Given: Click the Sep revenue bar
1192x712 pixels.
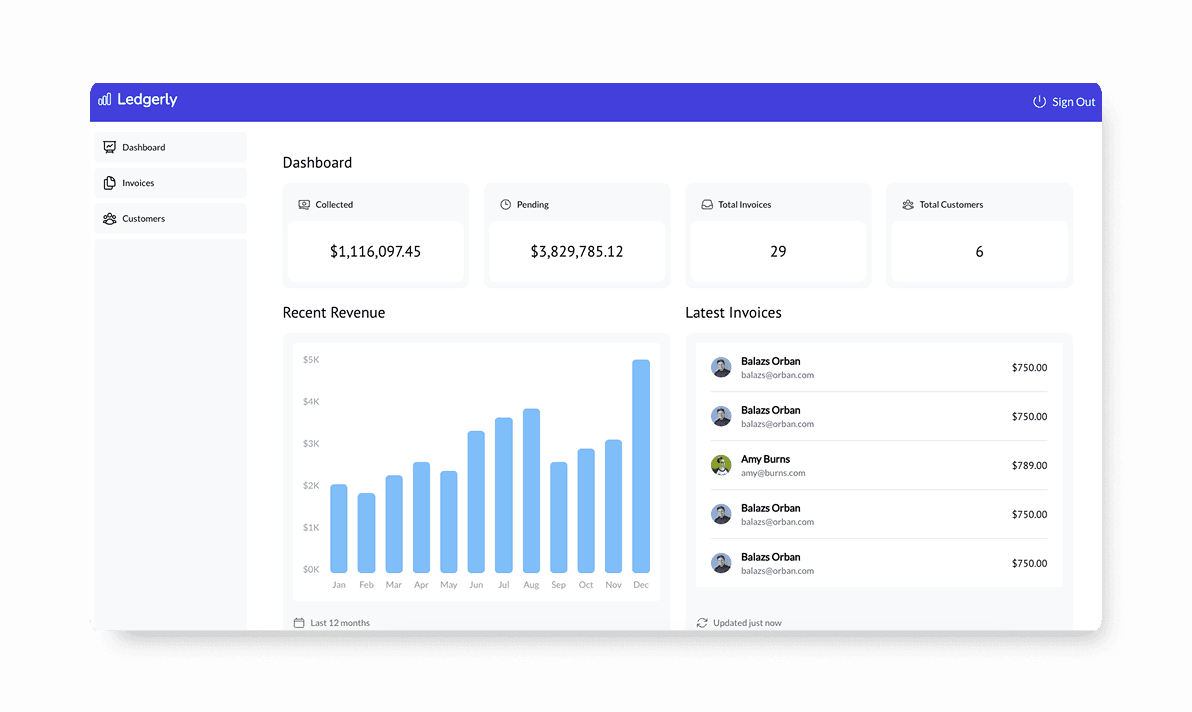Looking at the screenshot, I should pos(559,517).
